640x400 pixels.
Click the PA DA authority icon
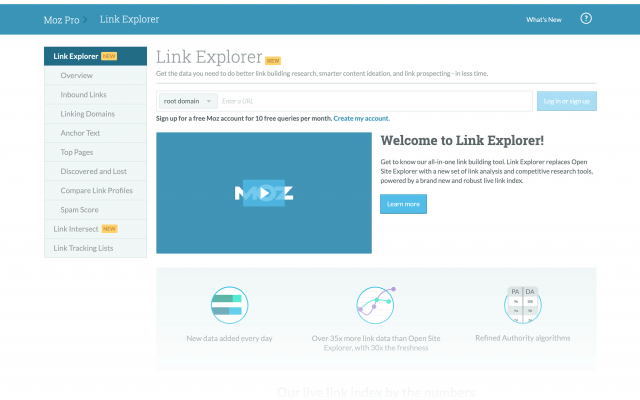click(x=523, y=304)
